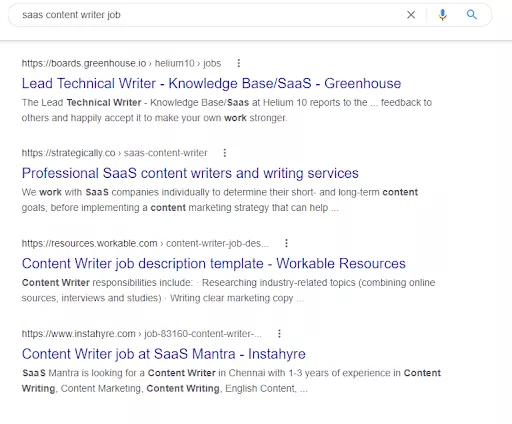Focus the search field containing 'saas content writer job'
The image size is (512, 424).
pyautogui.click(x=250, y=15)
